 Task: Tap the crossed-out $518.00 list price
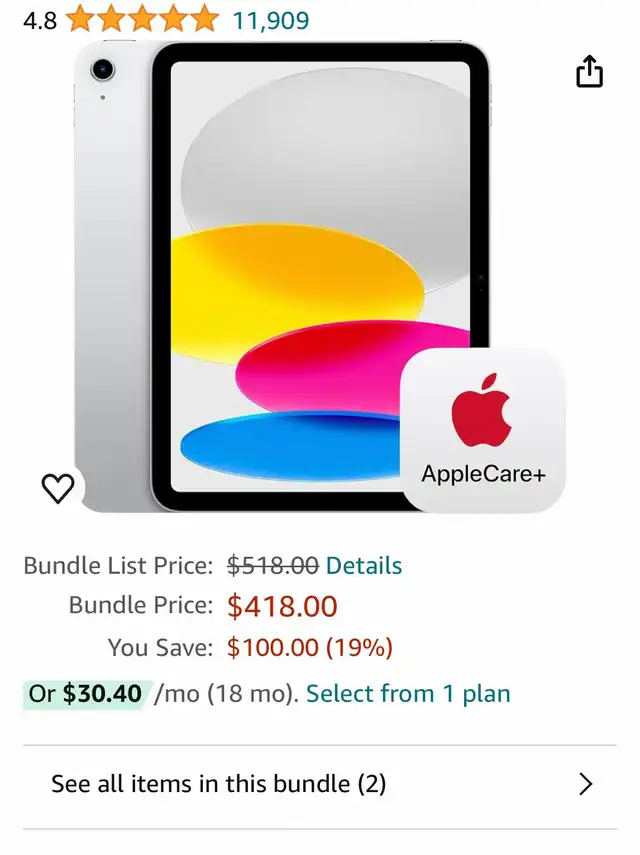(273, 565)
